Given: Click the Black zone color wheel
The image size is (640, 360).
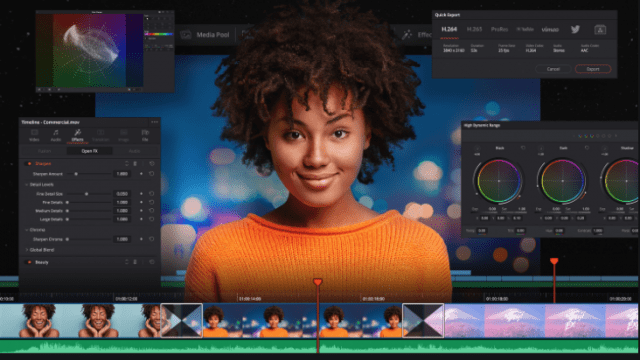Looking at the screenshot, I should point(499,181).
